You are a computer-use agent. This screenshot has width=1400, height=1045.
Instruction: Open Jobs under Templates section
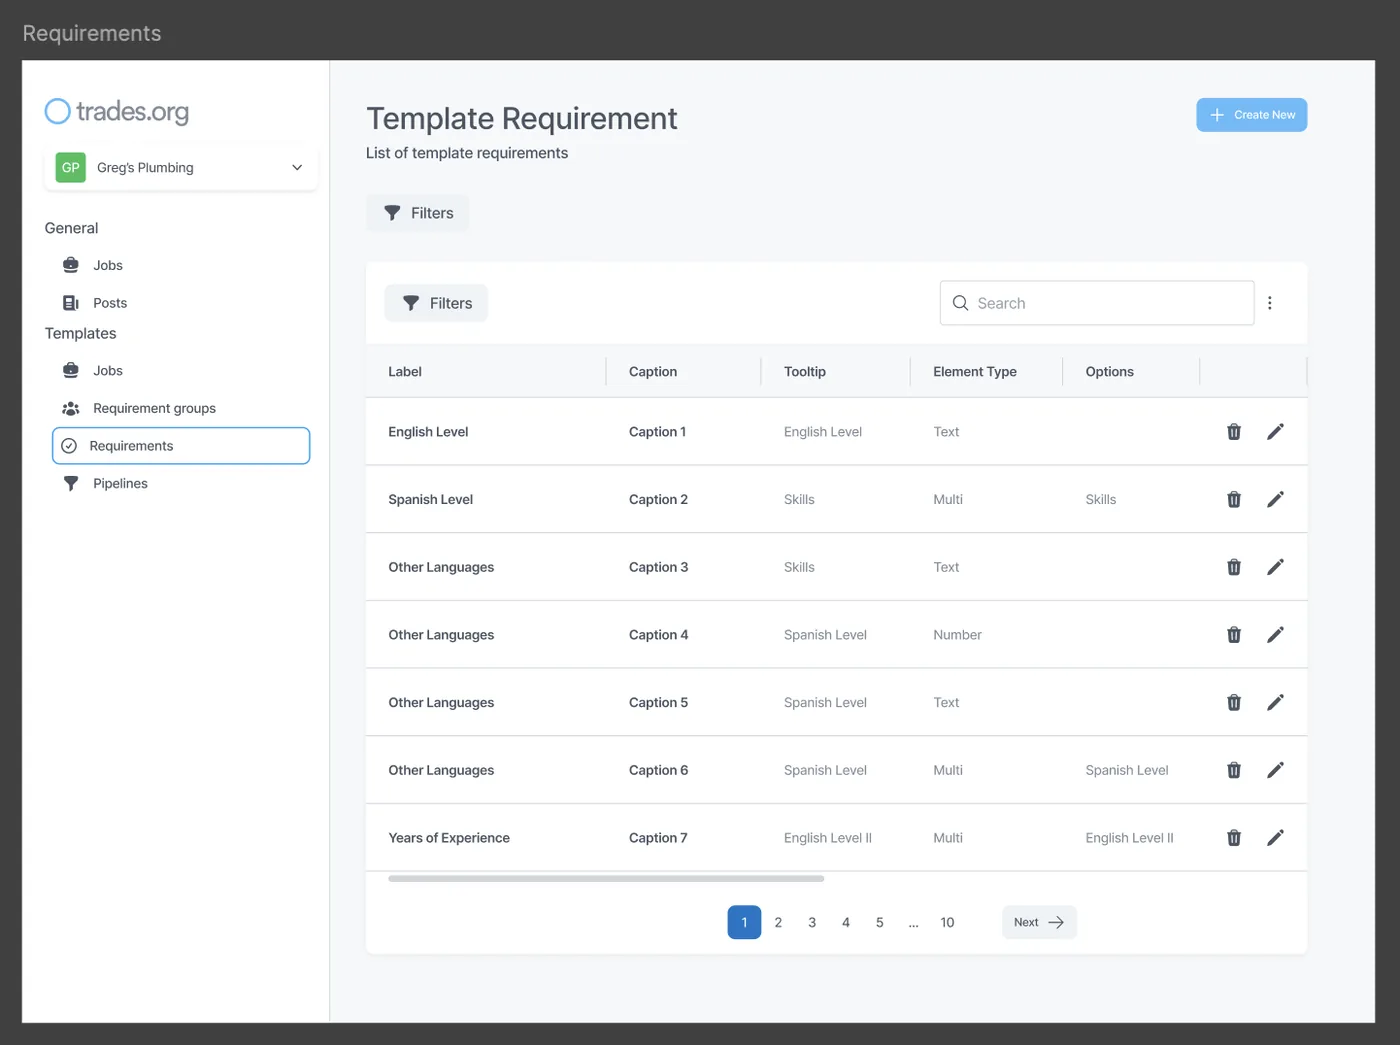108,371
